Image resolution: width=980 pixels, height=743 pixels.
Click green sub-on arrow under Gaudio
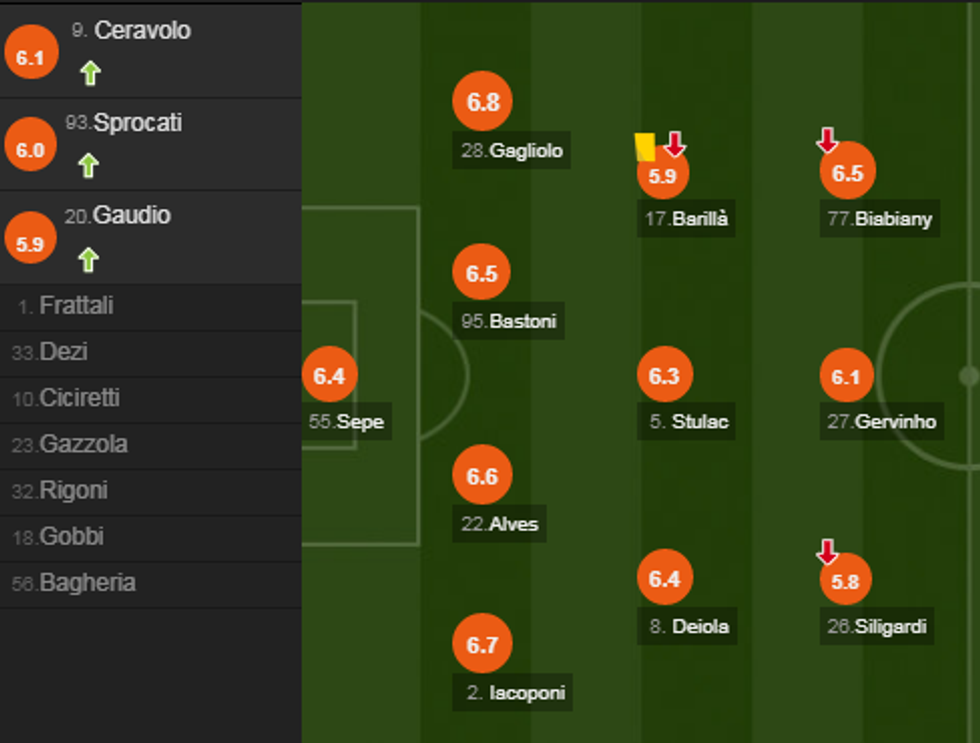coord(89,260)
